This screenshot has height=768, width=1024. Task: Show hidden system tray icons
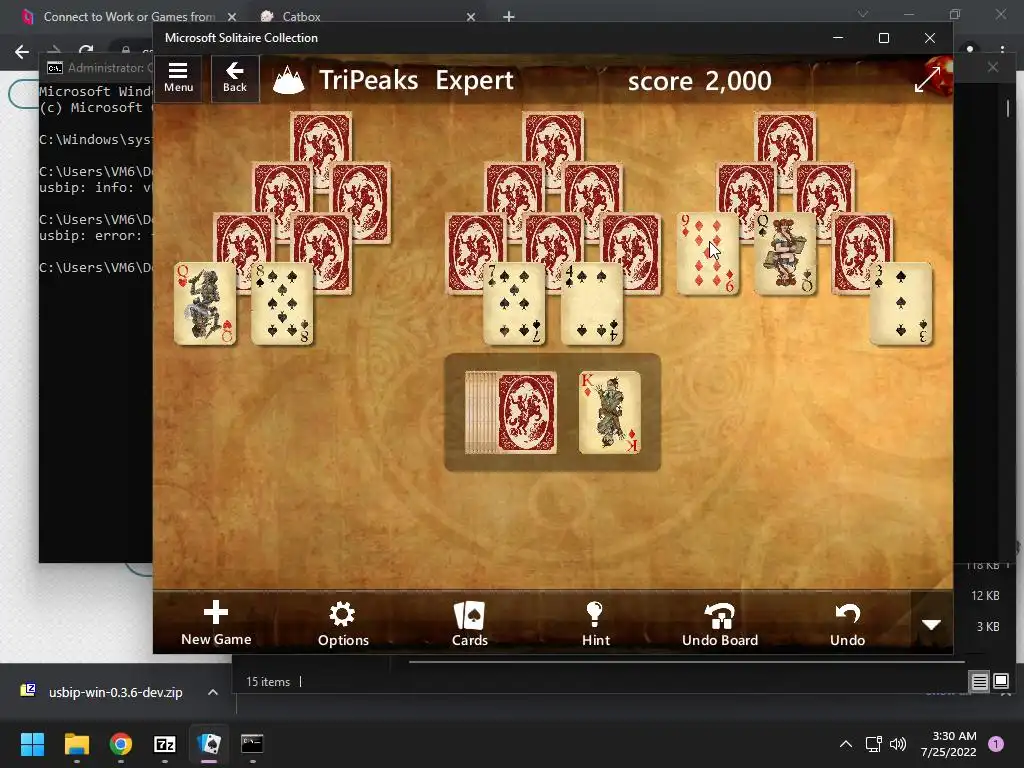click(845, 744)
